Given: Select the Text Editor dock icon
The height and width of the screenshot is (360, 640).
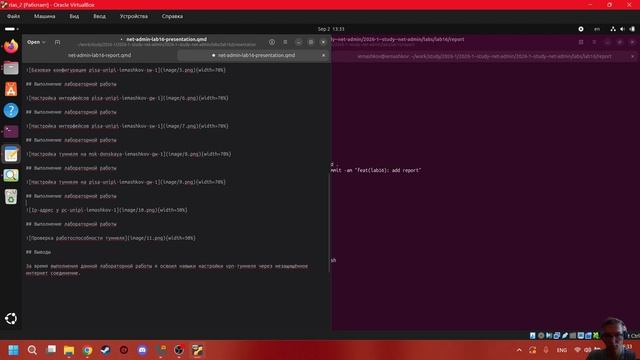Looking at the screenshot, I should [x=11, y=154].
